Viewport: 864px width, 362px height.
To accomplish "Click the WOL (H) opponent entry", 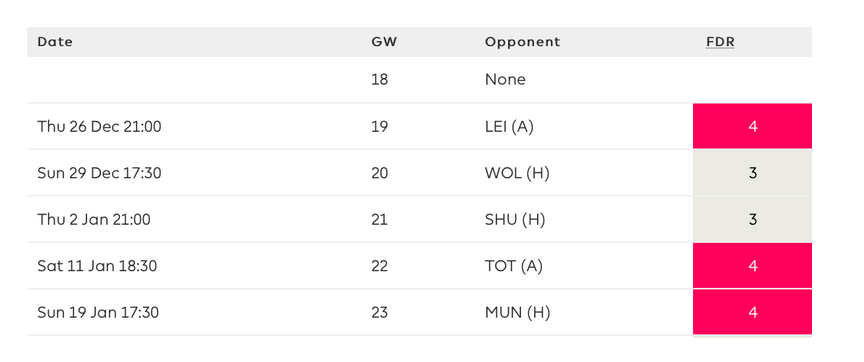I will coord(517,173).
